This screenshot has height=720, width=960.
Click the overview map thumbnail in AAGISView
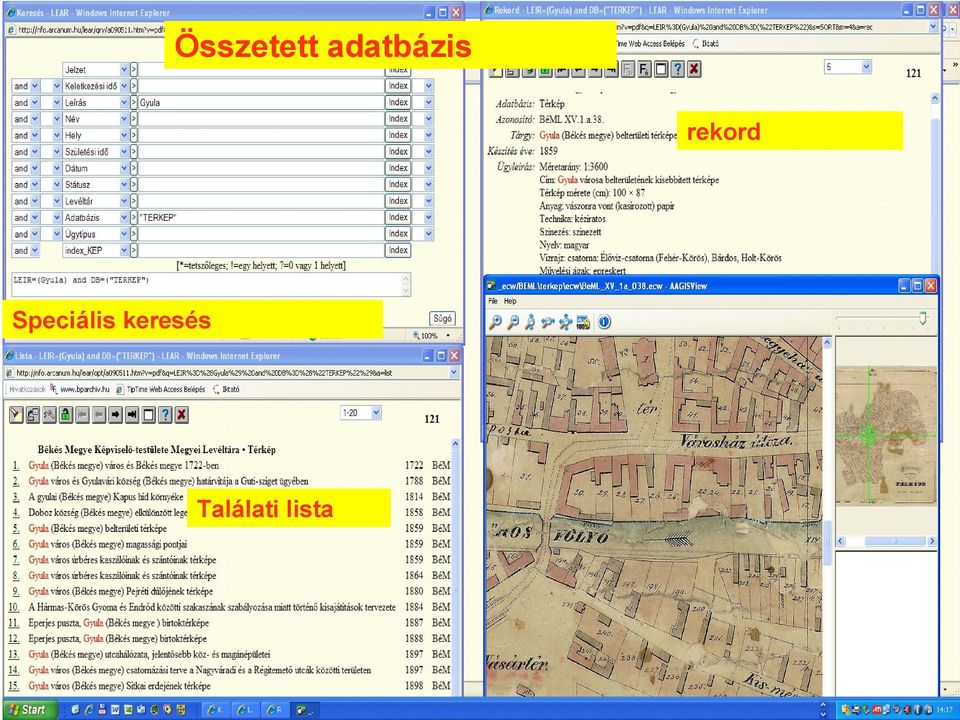tap(886, 435)
